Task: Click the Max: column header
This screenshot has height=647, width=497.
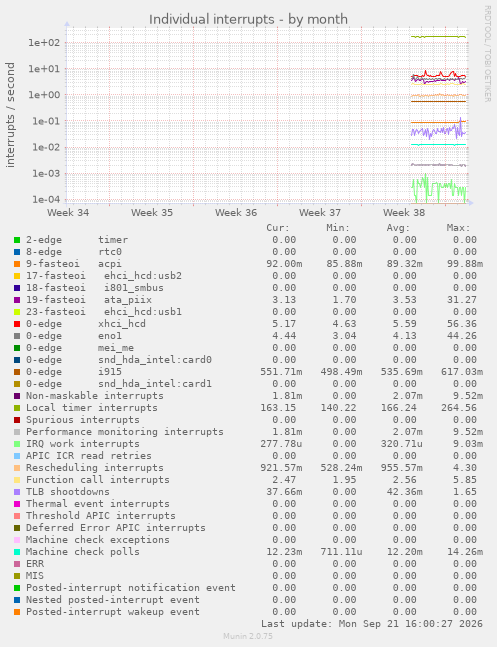Action: tap(458, 228)
